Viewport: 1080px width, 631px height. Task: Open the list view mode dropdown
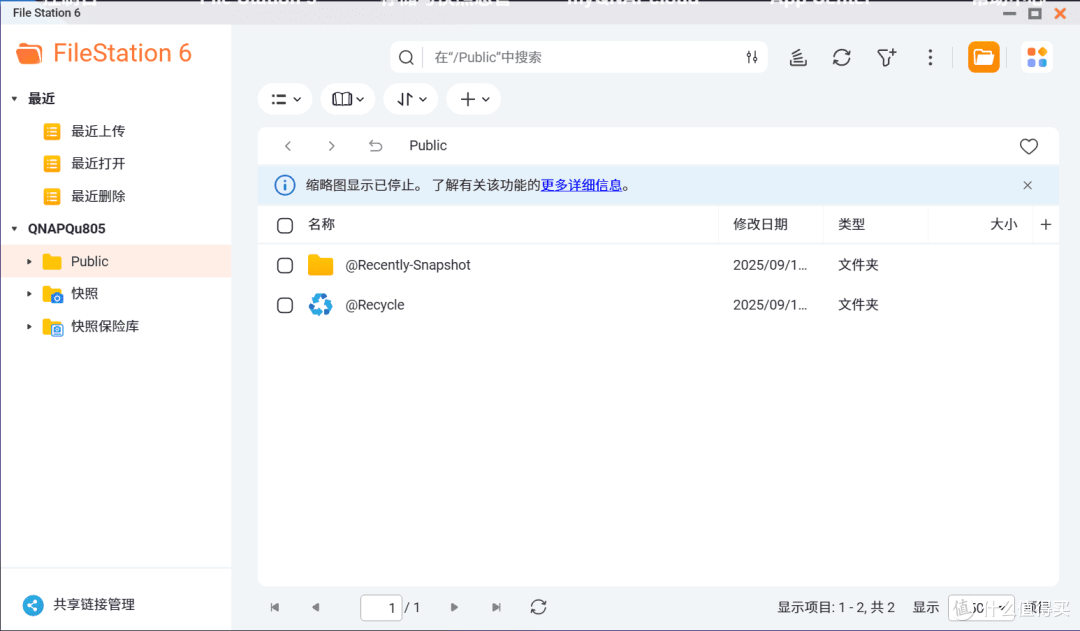click(285, 99)
